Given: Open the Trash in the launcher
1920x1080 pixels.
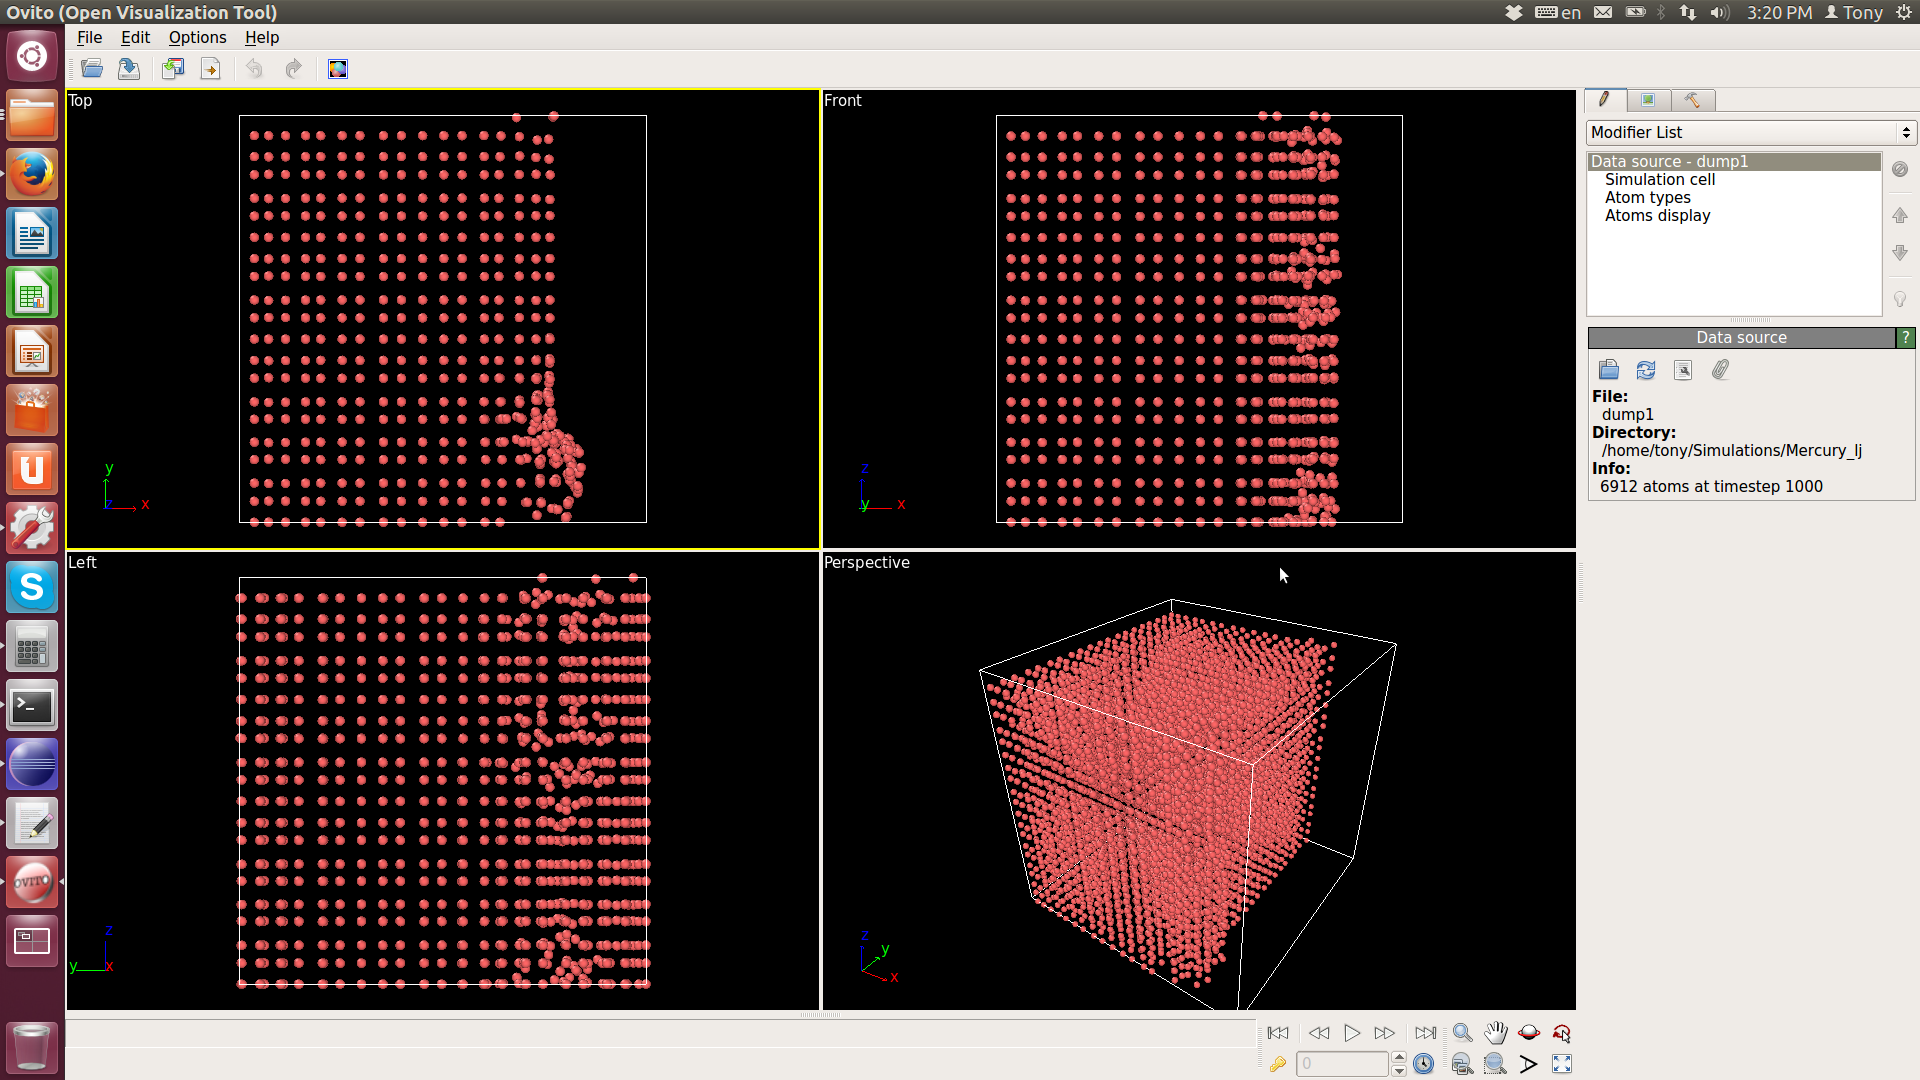Looking at the screenshot, I should point(32,1046).
